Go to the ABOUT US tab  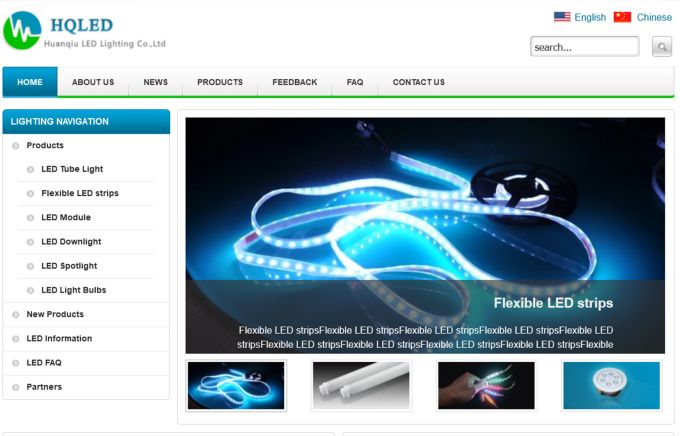[93, 82]
